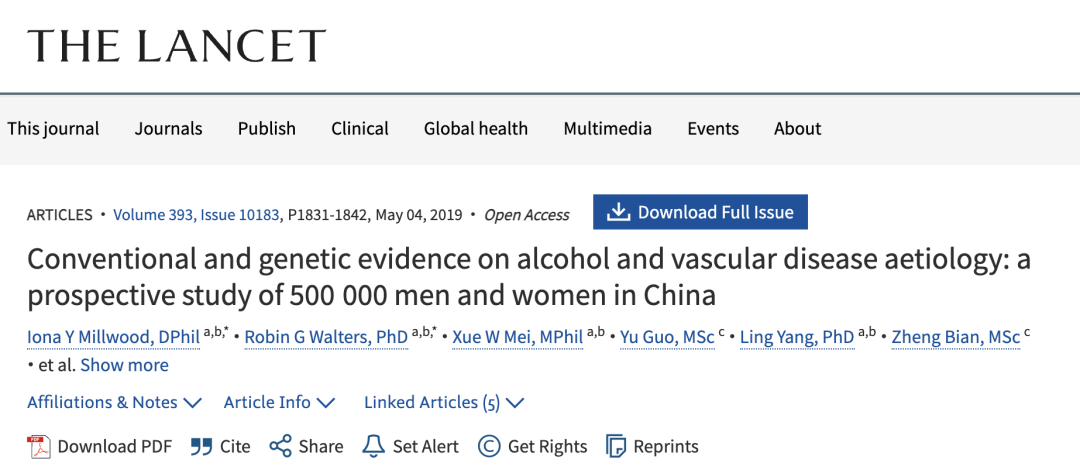1080x466 pixels.
Task: Click the Share network icon
Action: click(281, 446)
